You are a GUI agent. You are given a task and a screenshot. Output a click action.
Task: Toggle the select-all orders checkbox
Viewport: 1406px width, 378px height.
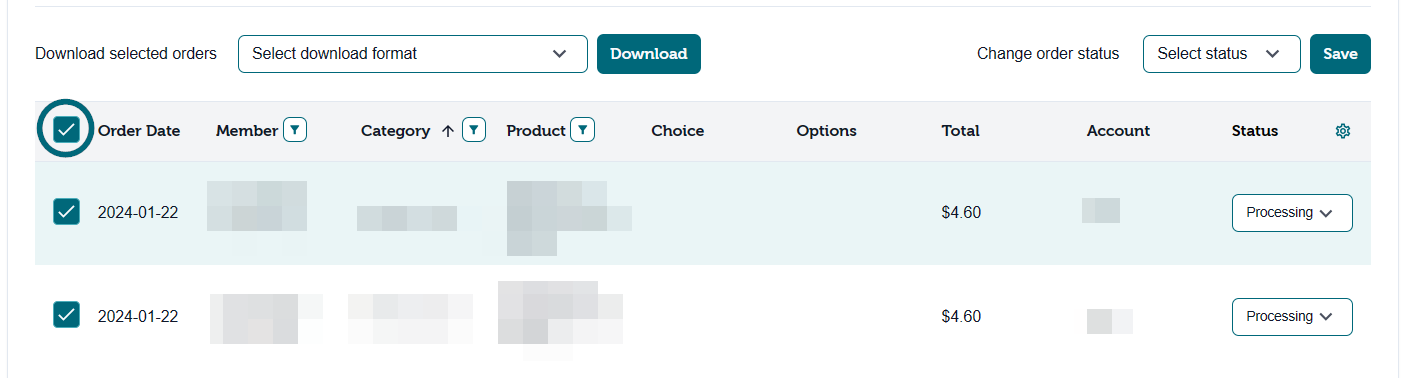point(66,130)
